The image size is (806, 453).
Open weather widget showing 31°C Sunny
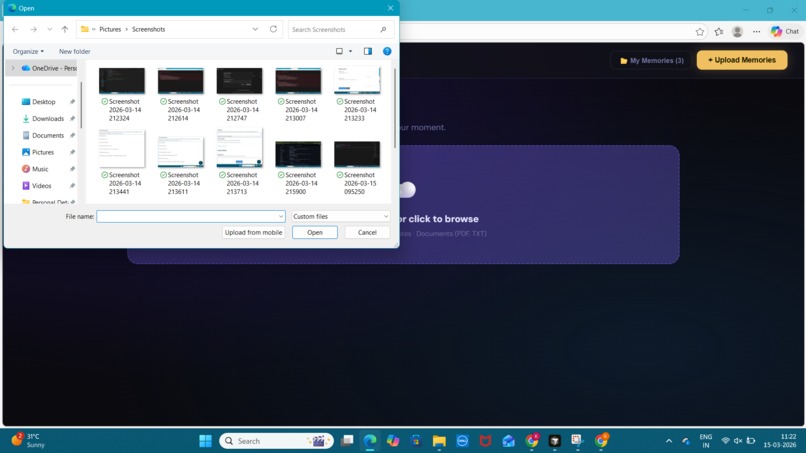click(29, 441)
